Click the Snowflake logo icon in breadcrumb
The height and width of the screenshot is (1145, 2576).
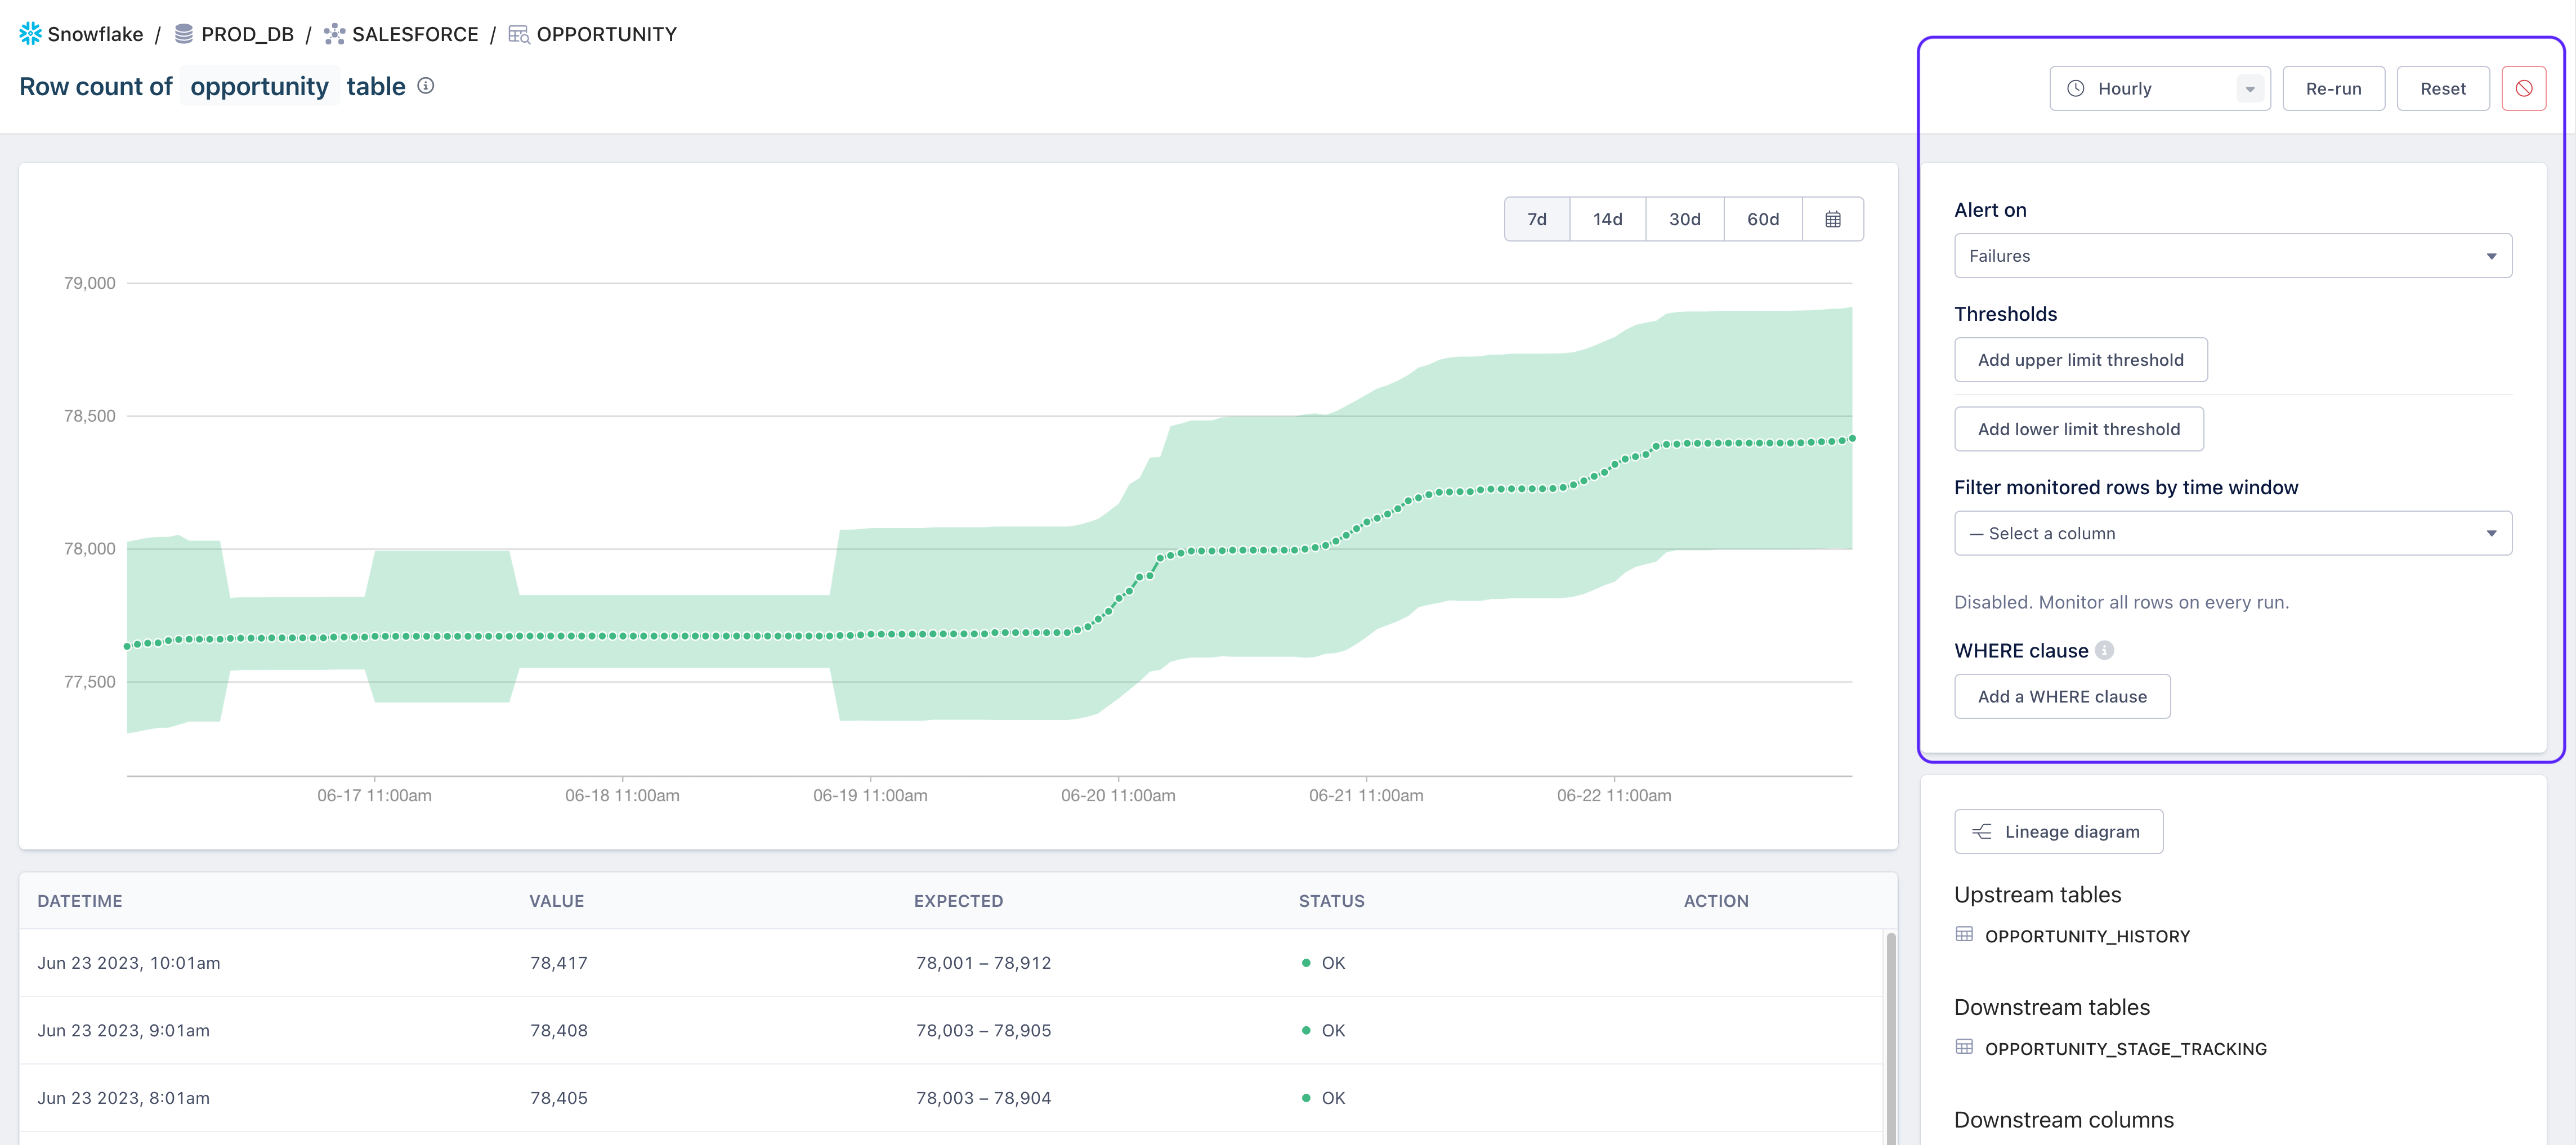(30, 34)
